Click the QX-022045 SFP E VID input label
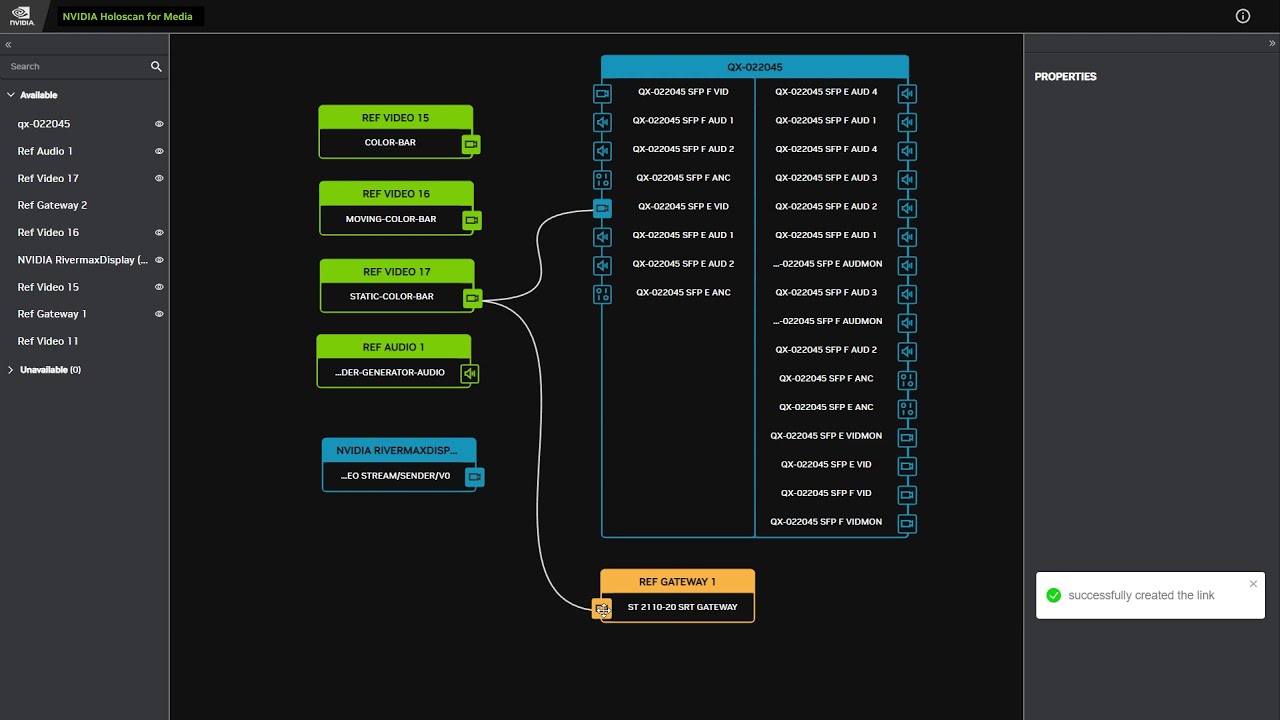Viewport: 1280px width, 720px height. pyautogui.click(x=683, y=207)
